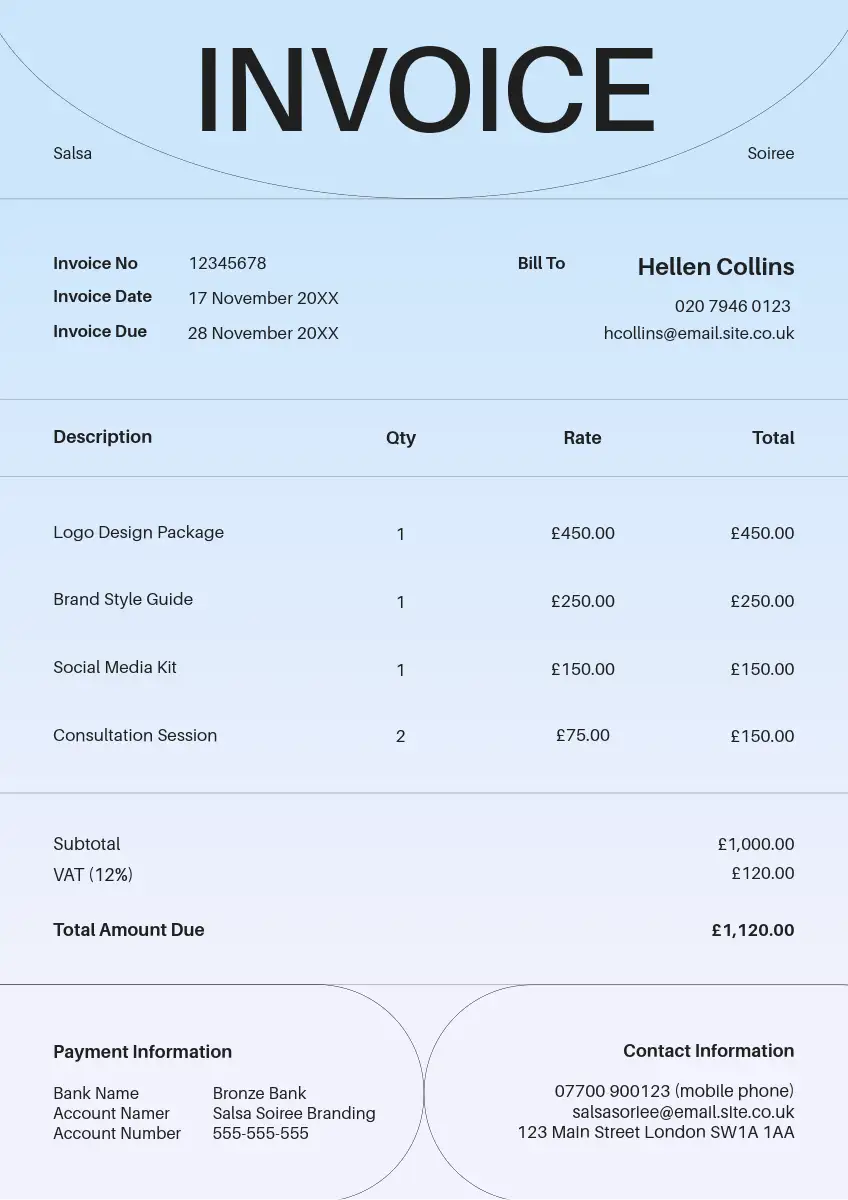Image resolution: width=848 pixels, height=1200 pixels.
Task: Click the Brand Style Guide item
Action: pyautogui.click(x=123, y=599)
